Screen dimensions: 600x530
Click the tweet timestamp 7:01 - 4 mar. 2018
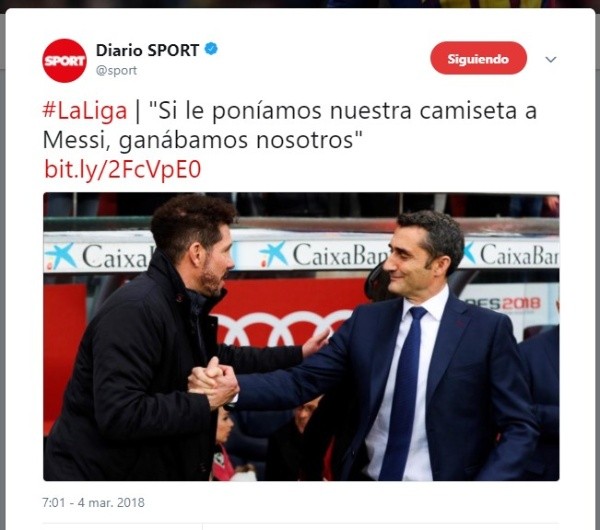point(93,502)
